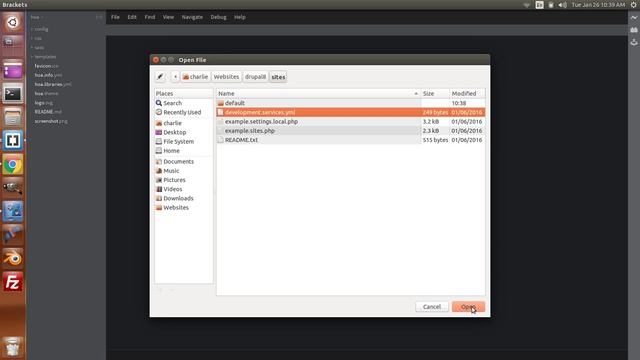Click the Open button in the dialog

468,307
